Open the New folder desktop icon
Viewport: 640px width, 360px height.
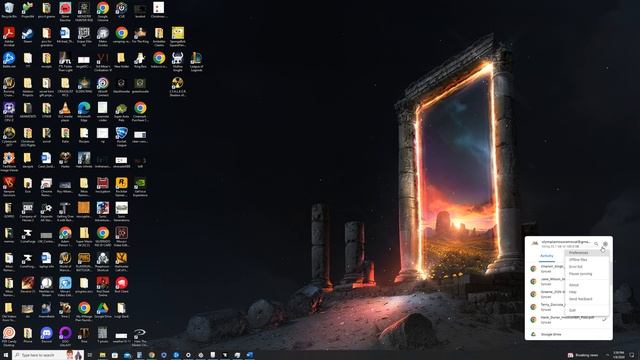(x=122, y=60)
